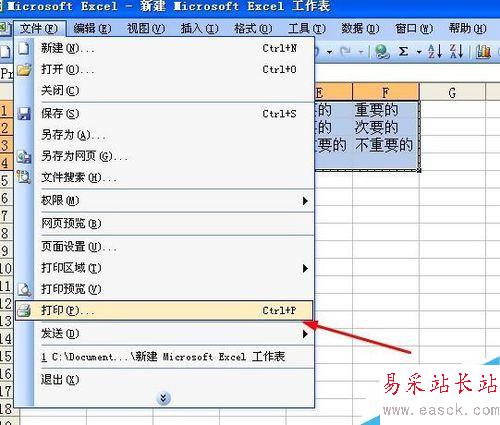
Task: Select row 8 header
Action: pos(6,233)
